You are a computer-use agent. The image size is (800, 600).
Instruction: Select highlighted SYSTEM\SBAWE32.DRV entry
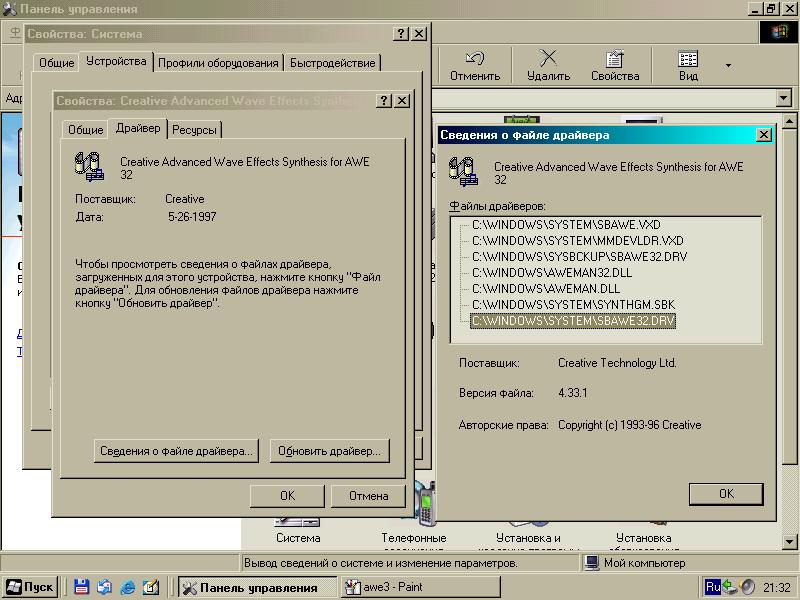tap(573, 320)
